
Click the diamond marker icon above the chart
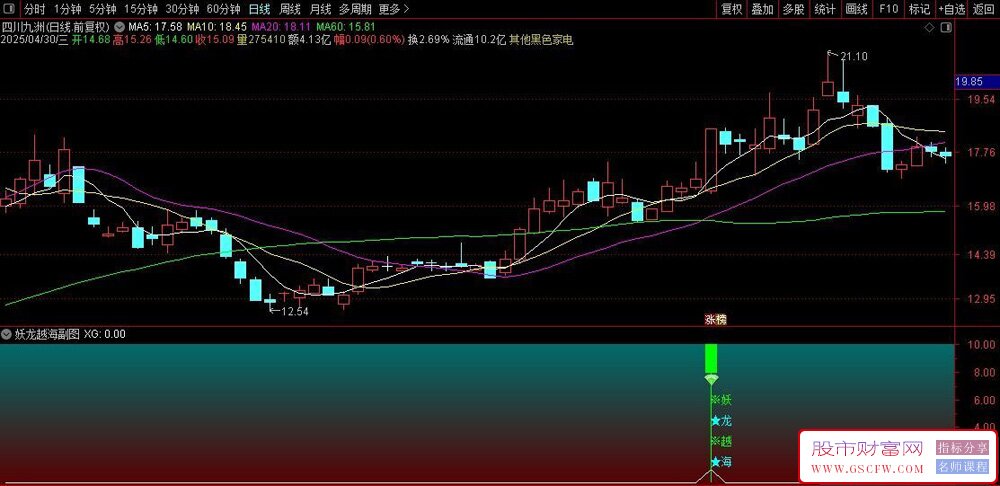tap(930, 27)
